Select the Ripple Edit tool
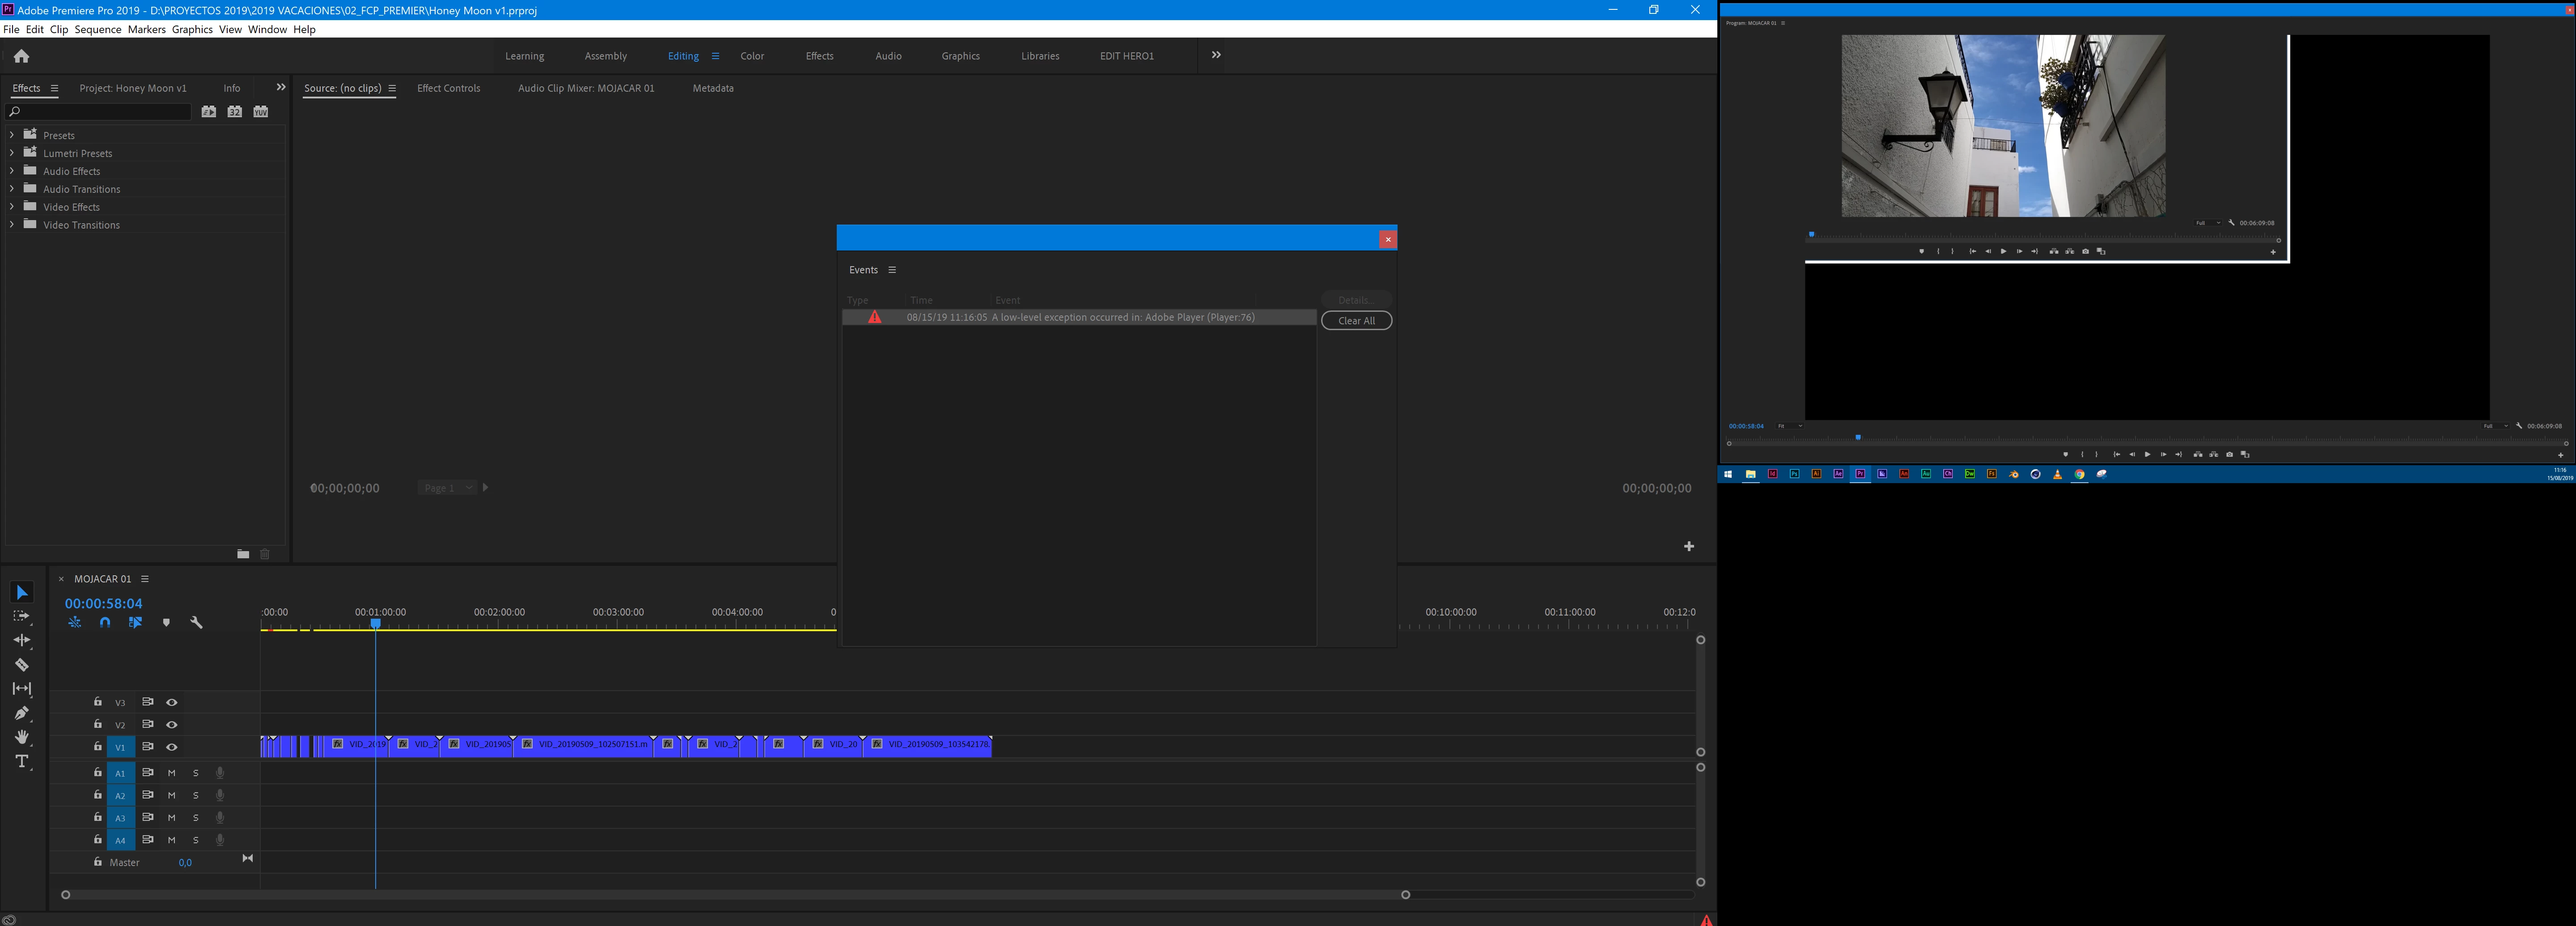This screenshot has width=2576, height=926. (x=21, y=640)
